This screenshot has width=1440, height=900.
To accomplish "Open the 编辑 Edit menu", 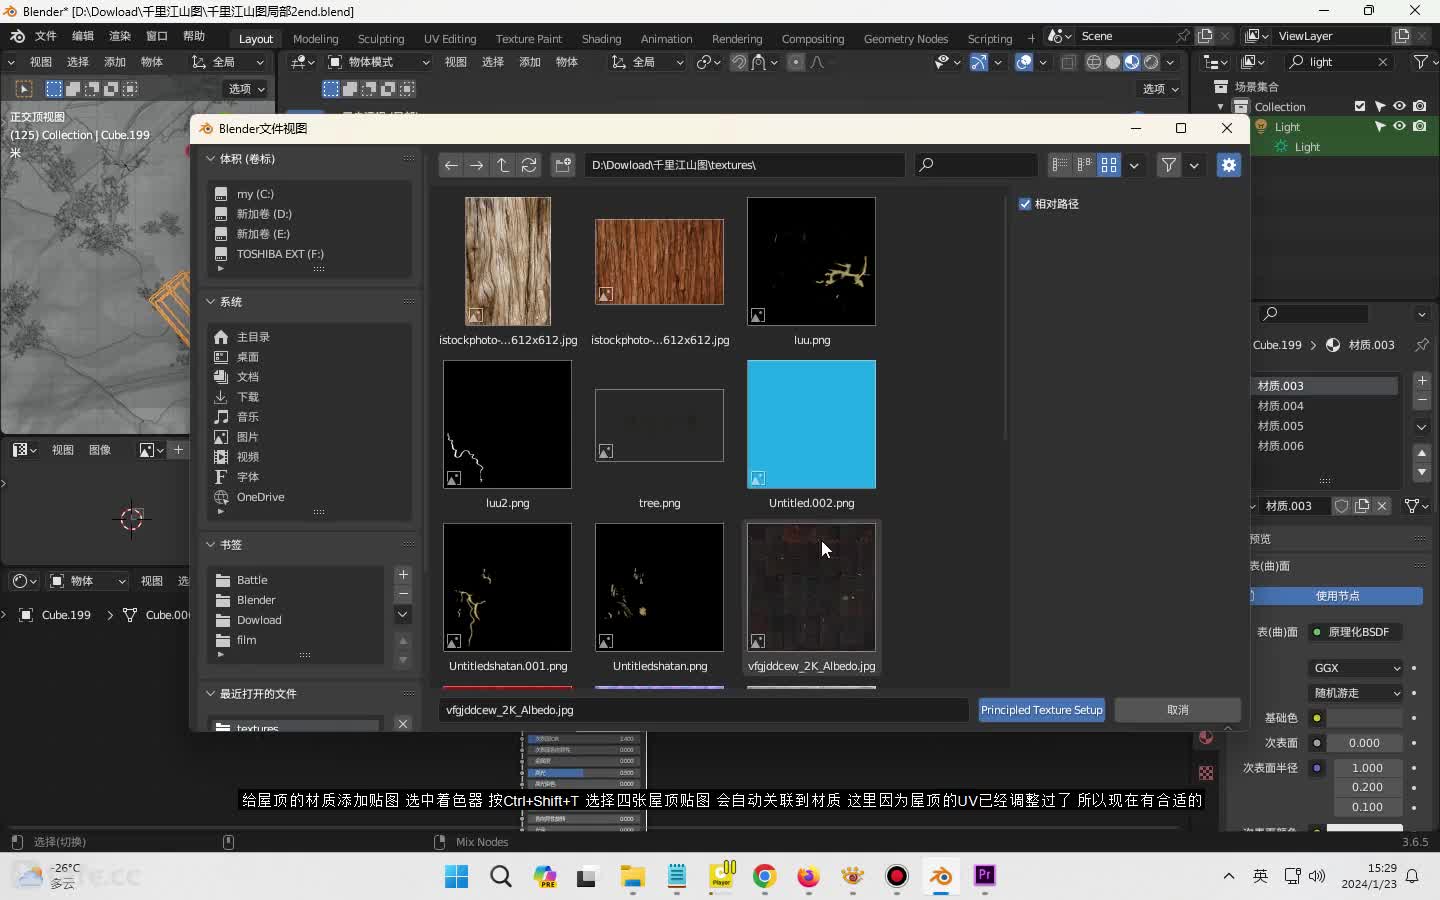I will [83, 36].
